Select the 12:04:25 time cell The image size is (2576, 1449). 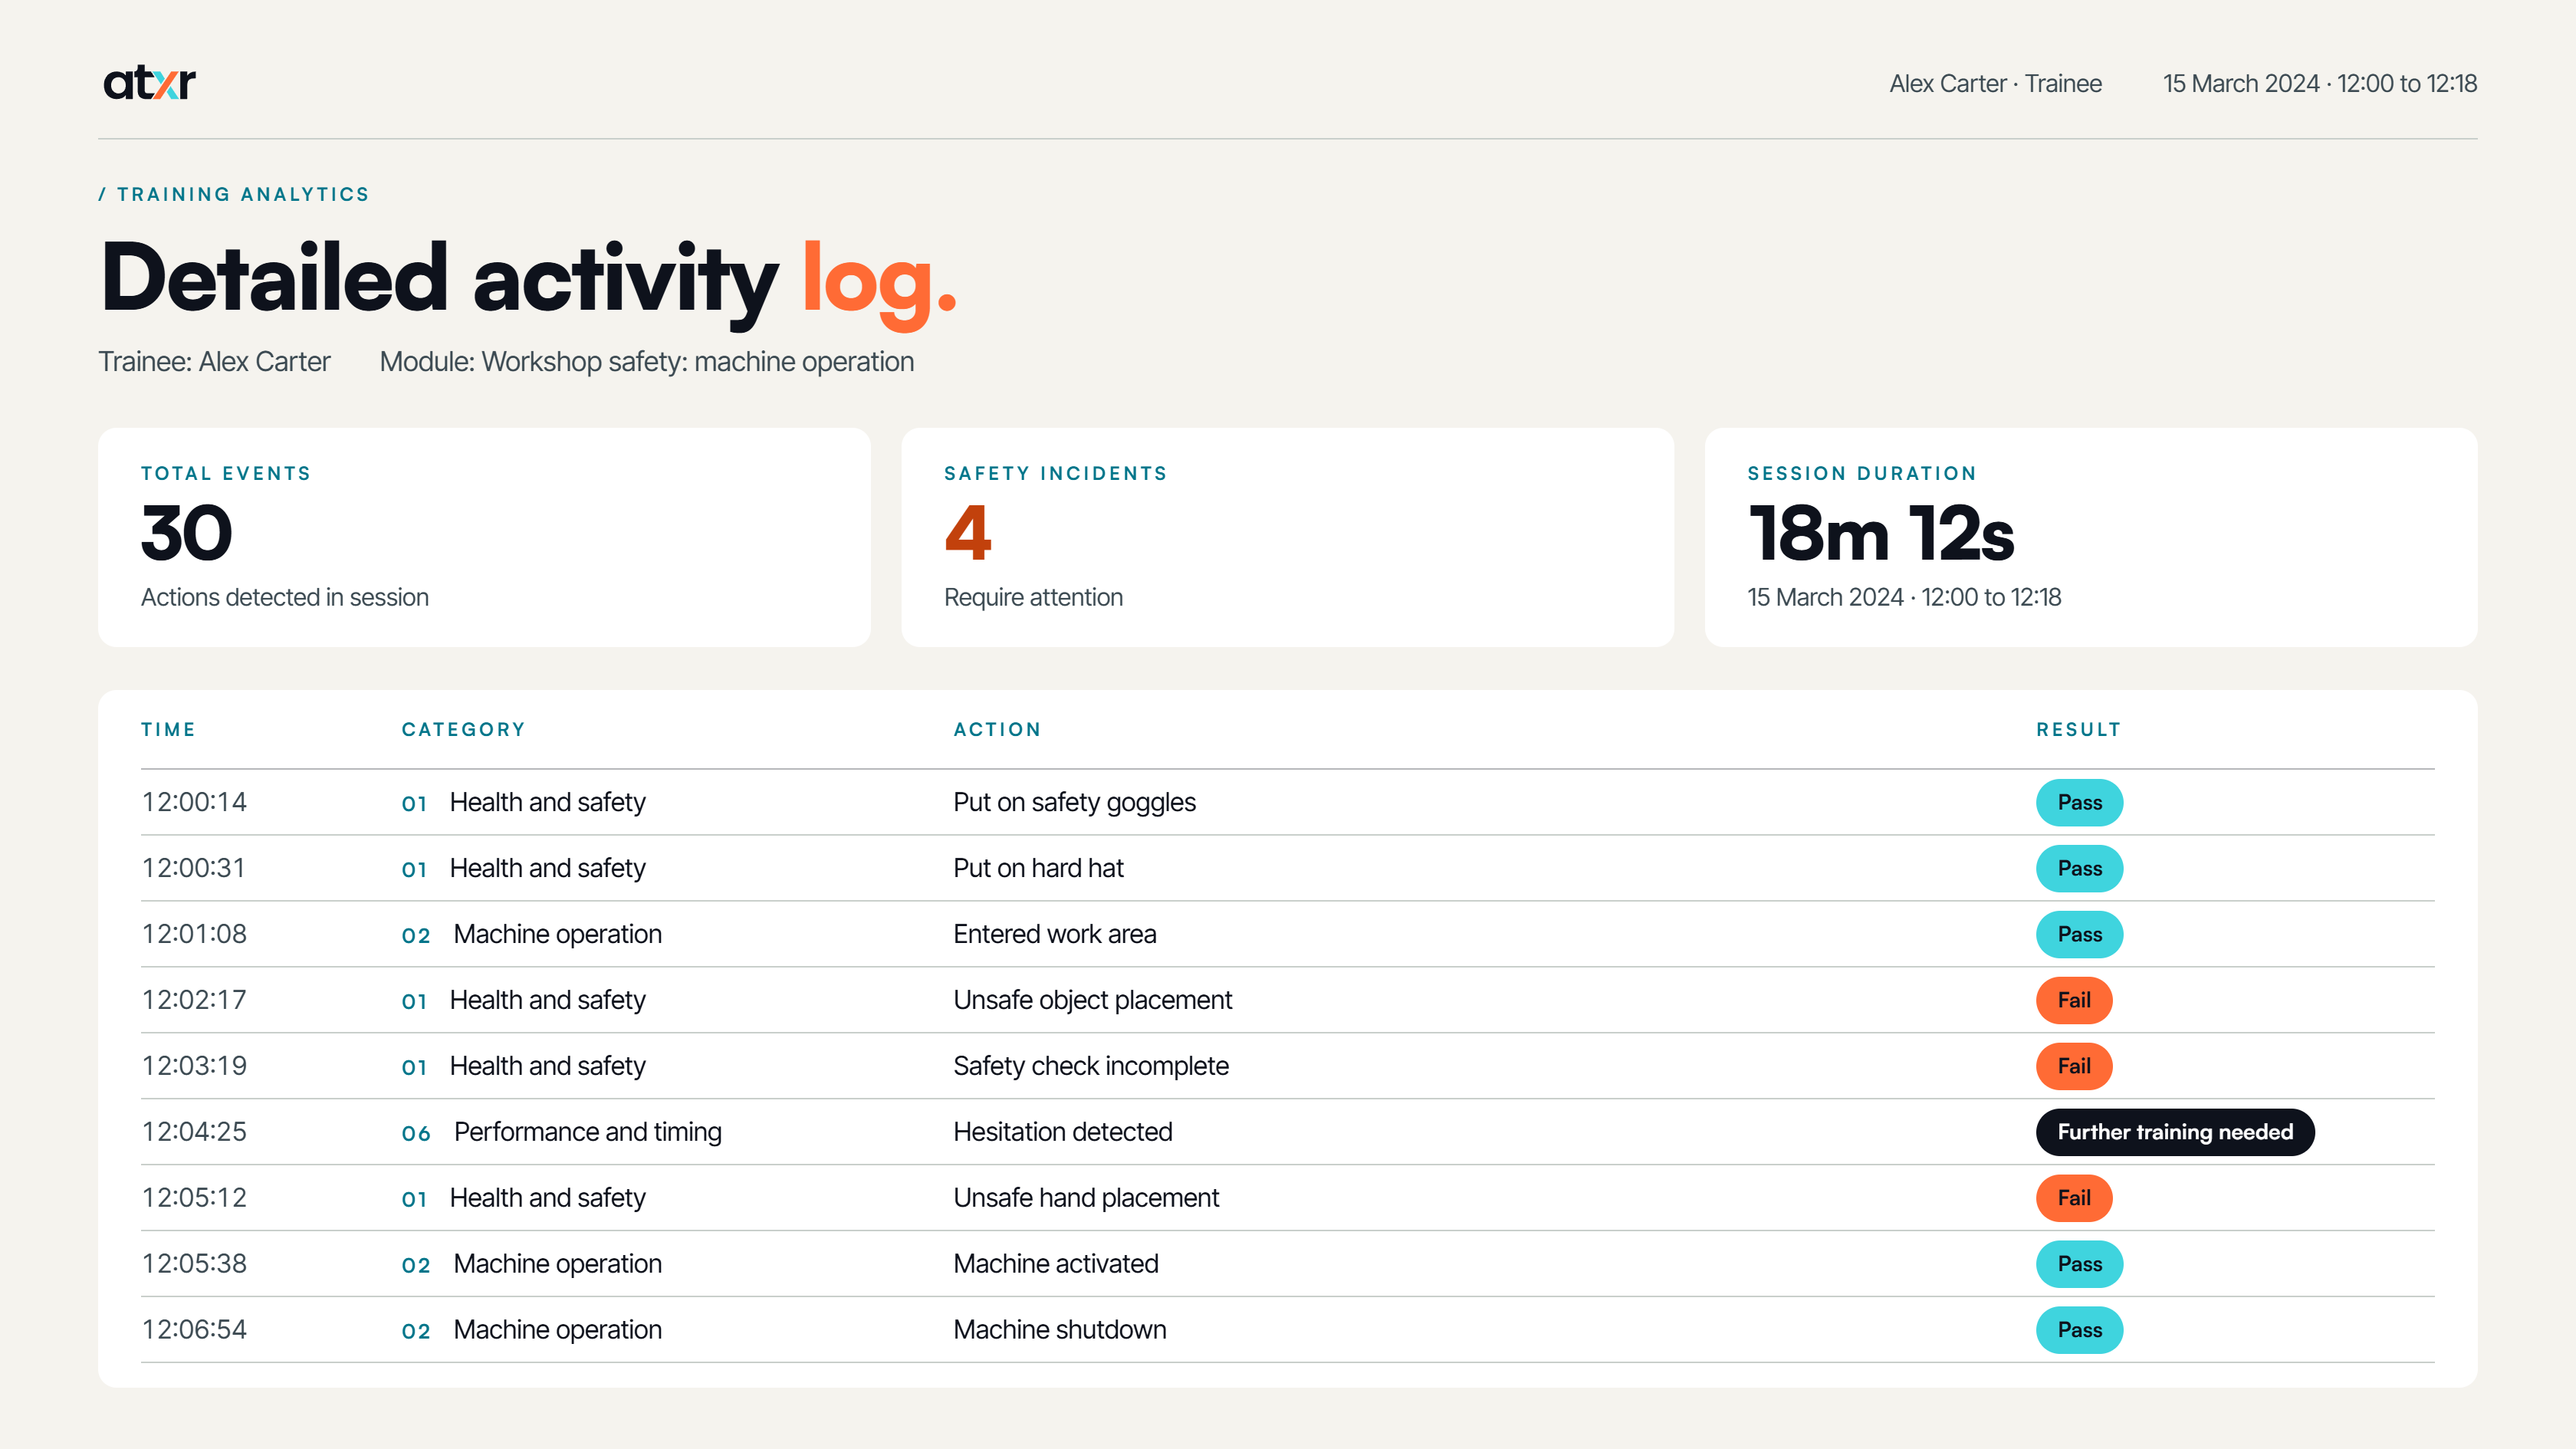[x=194, y=1132]
